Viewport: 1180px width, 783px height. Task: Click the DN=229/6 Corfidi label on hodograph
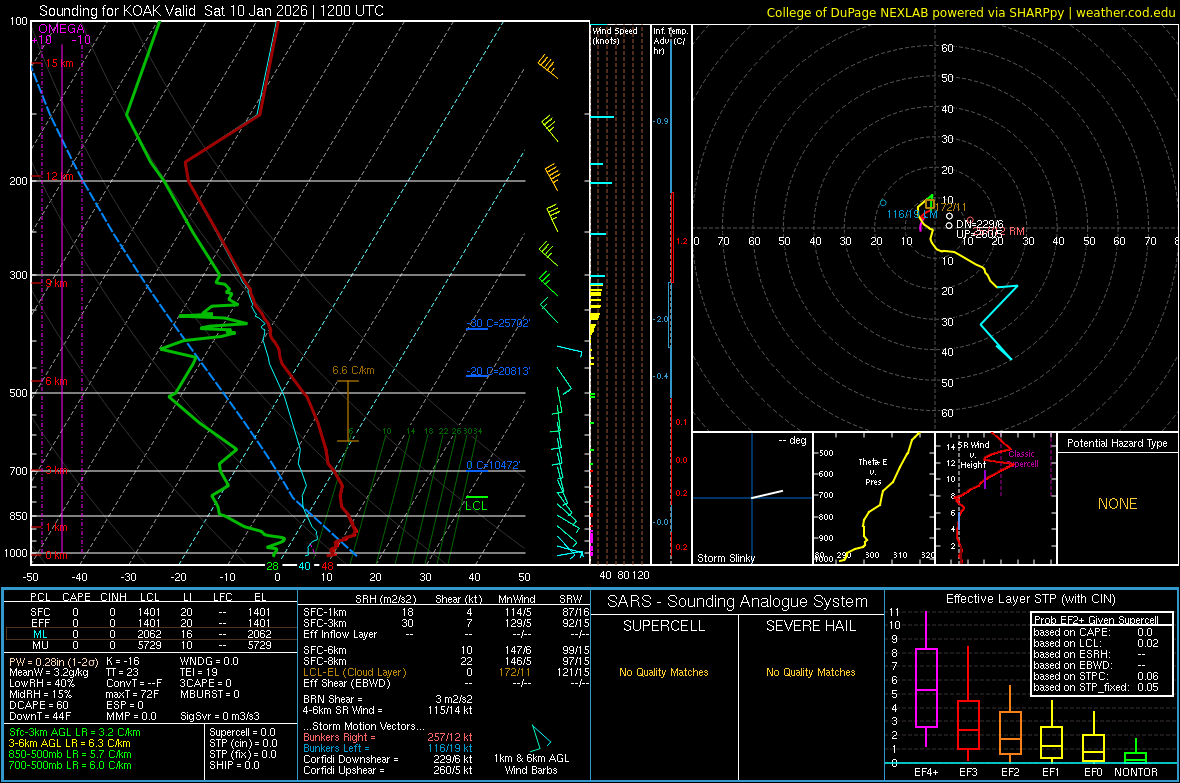[979, 224]
